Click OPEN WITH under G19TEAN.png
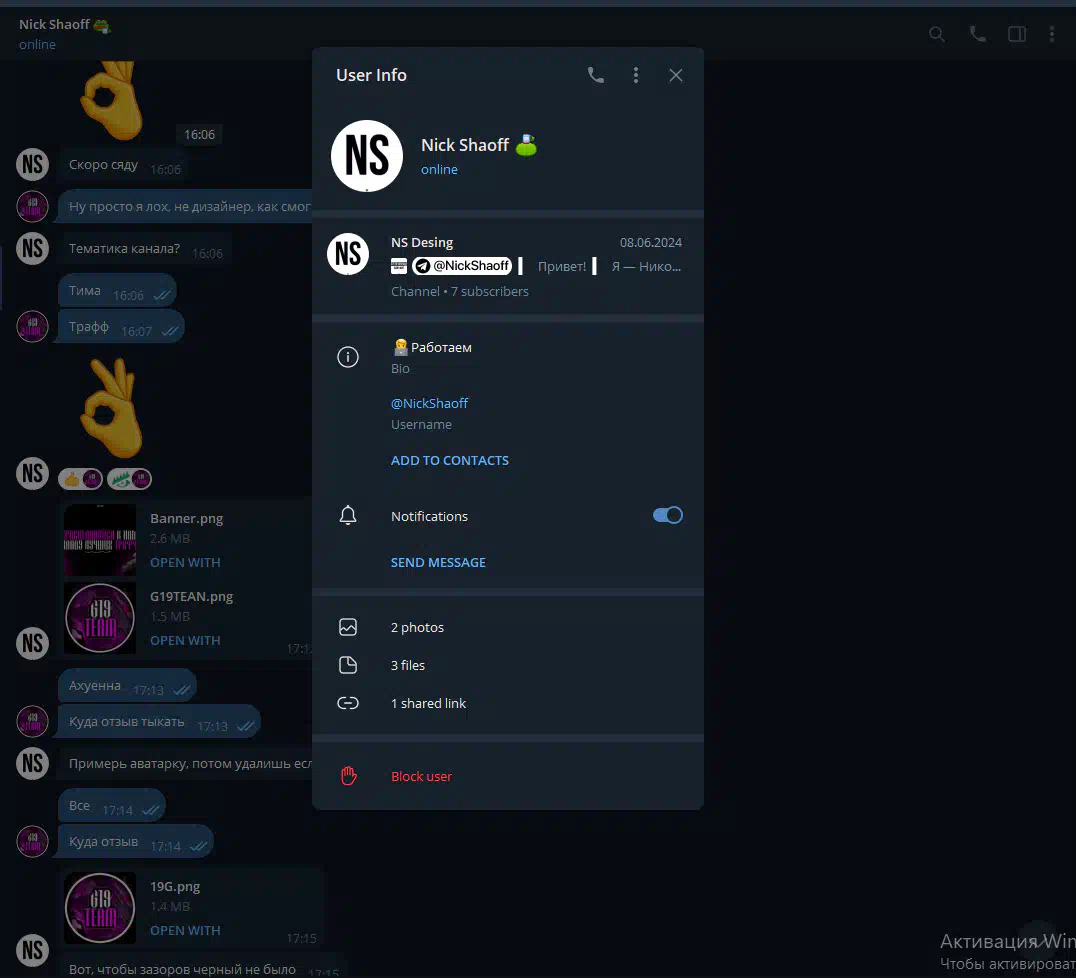The height and width of the screenshot is (978, 1076). (185, 640)
